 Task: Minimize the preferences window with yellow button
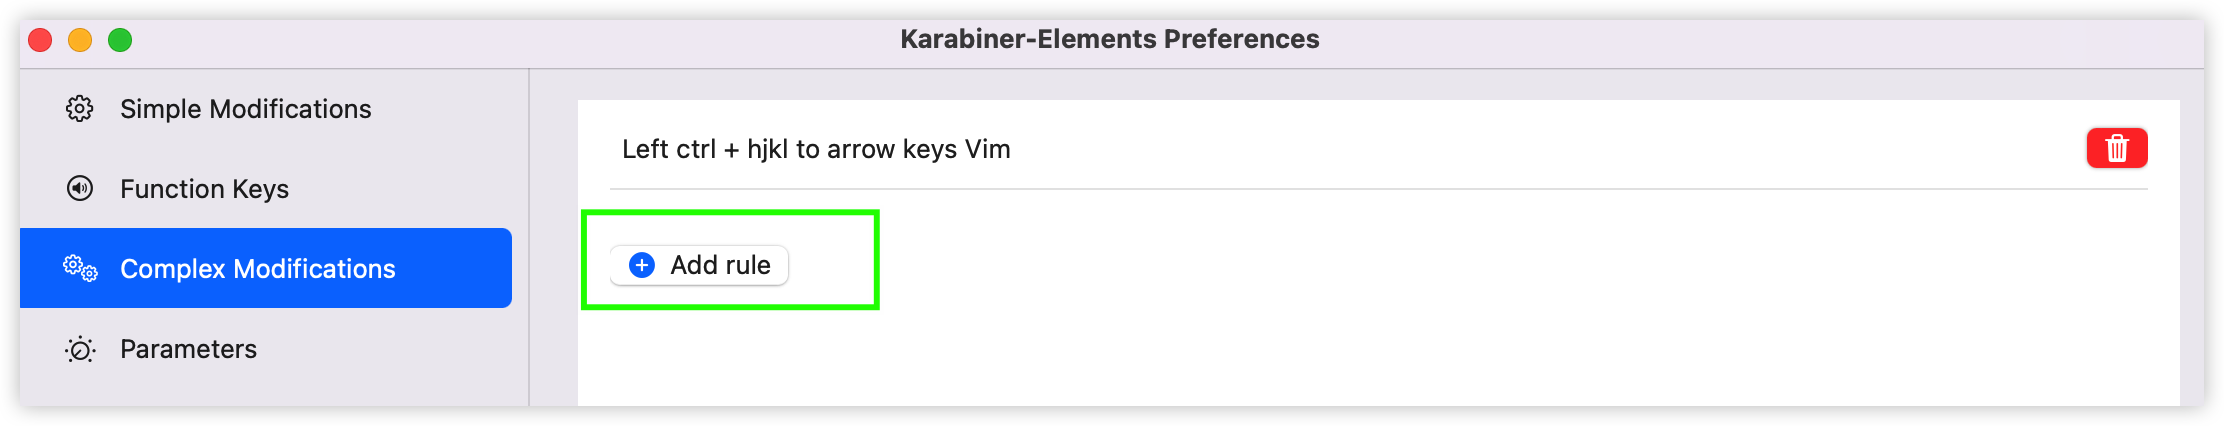(80, 40)
